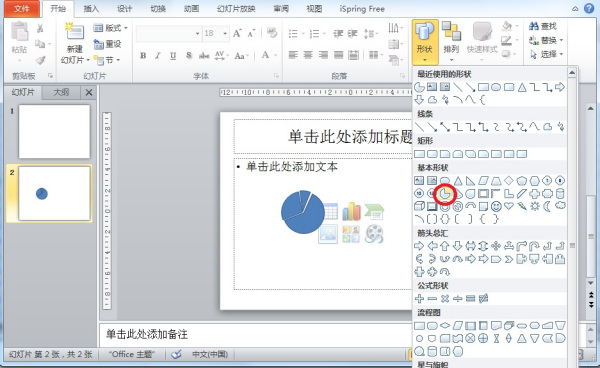Image resolution: width=600 pixels, height=368 pixels.
Task: Toggle underline formatting
Action: (x=173, y=56)
